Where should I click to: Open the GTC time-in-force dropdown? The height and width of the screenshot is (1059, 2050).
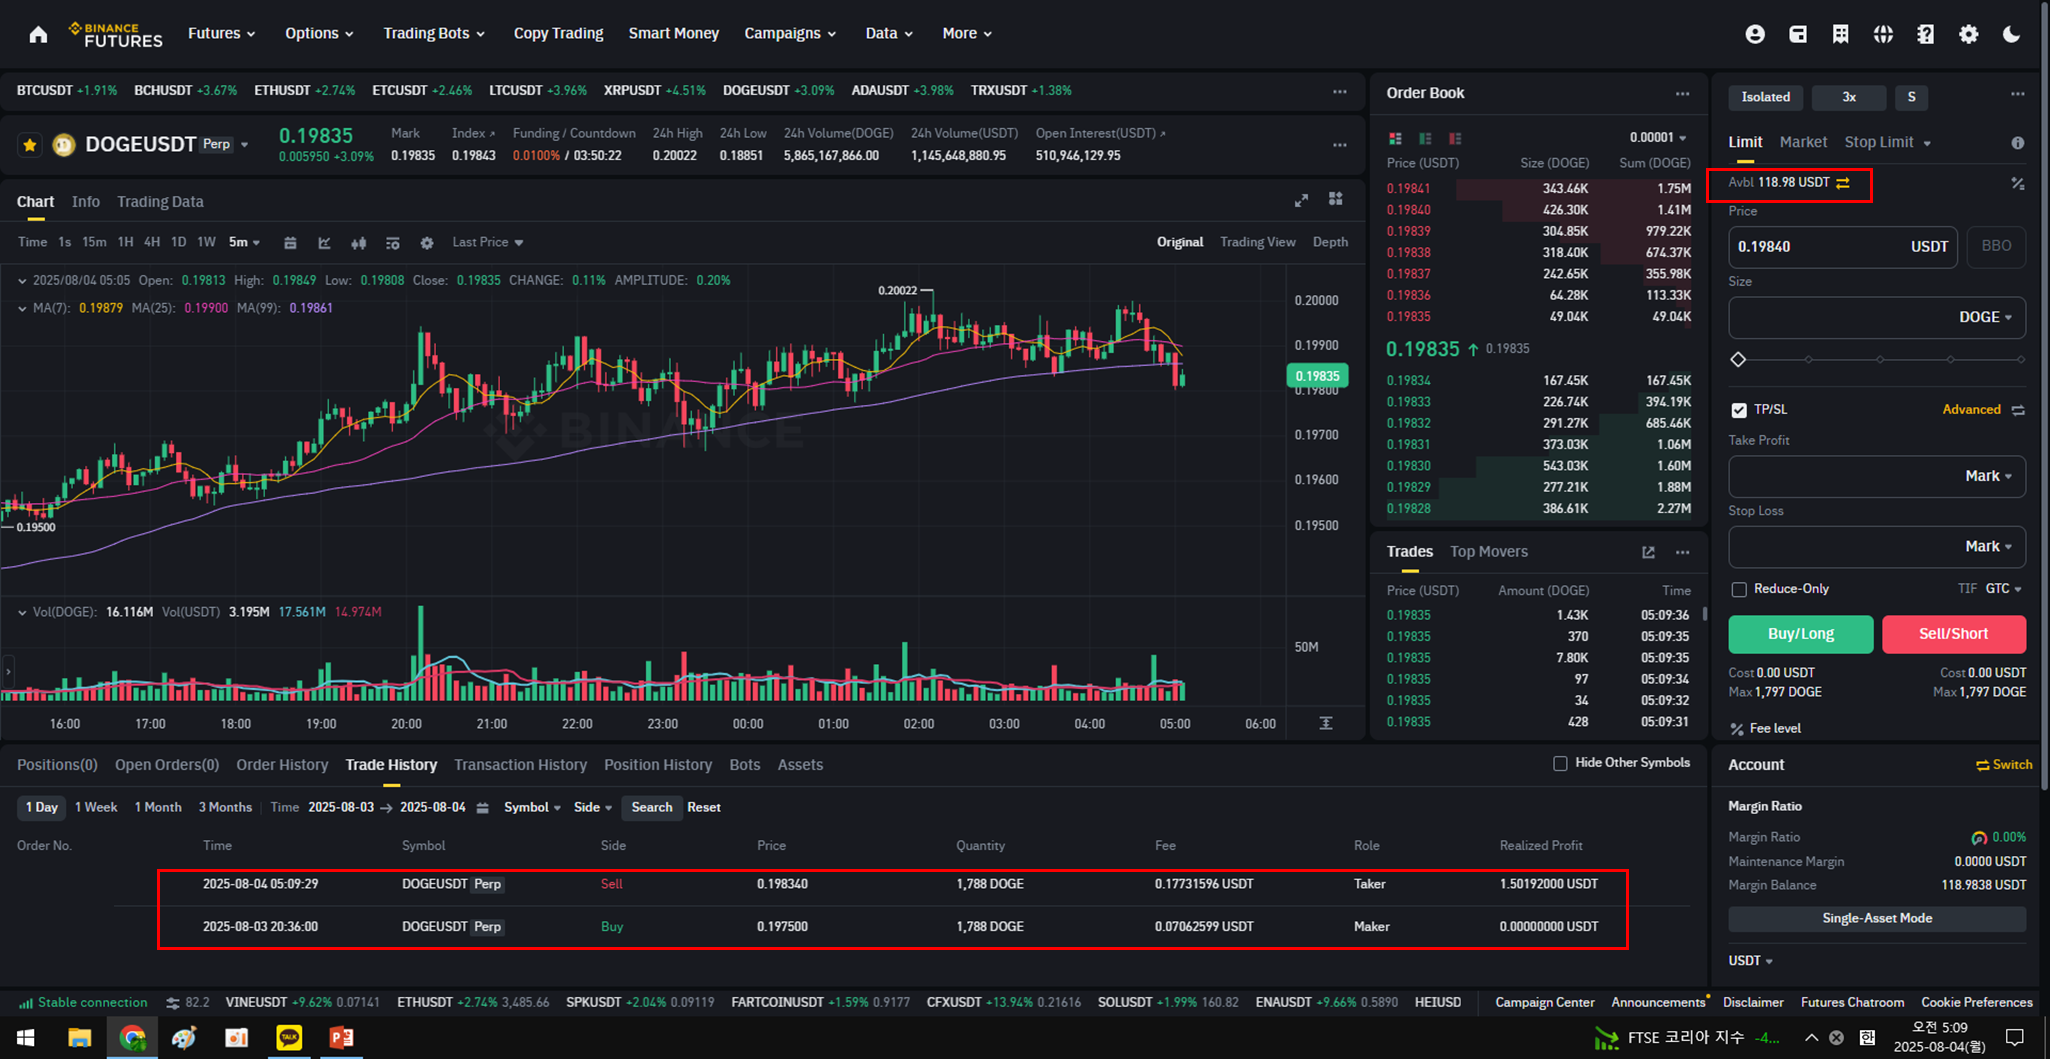coord(2003,589)
